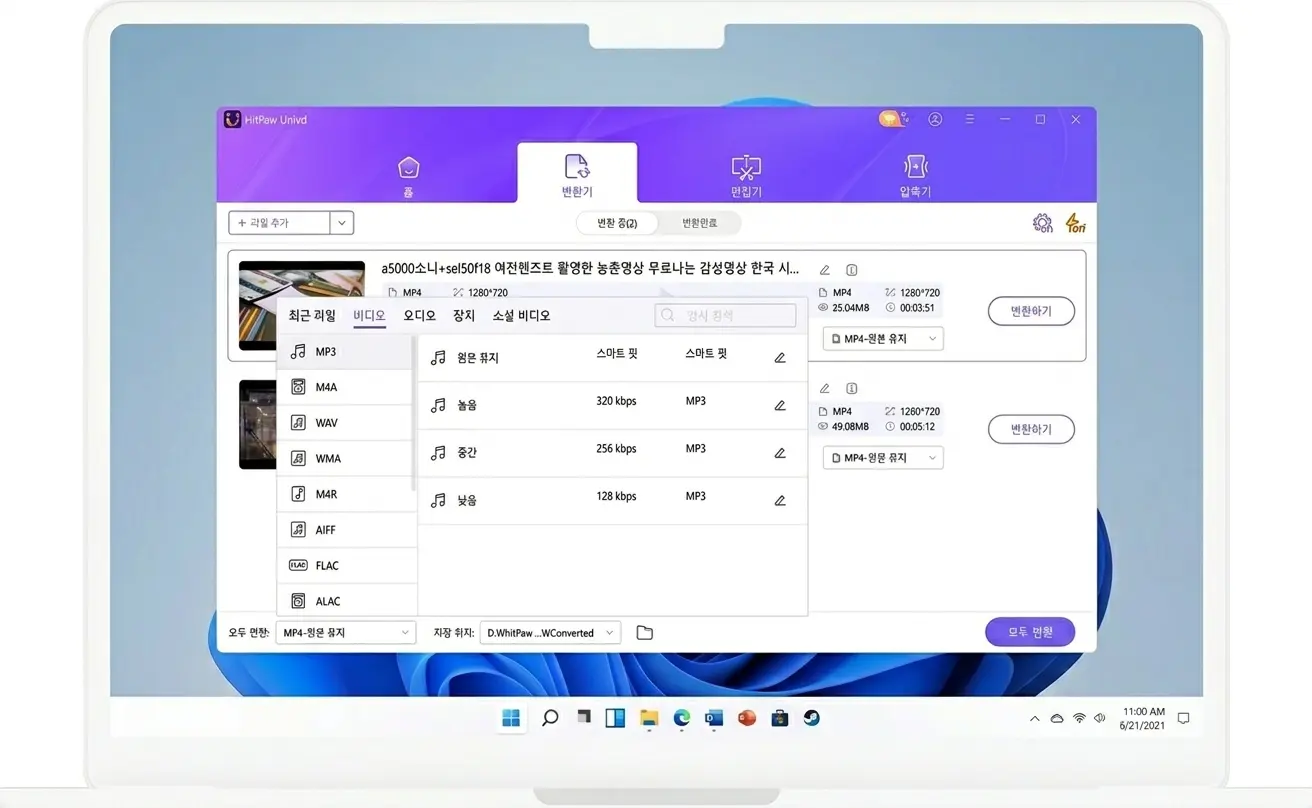Click the 모두 변환 purple button
This screenshot has height=808, width=1312.
1030,632
